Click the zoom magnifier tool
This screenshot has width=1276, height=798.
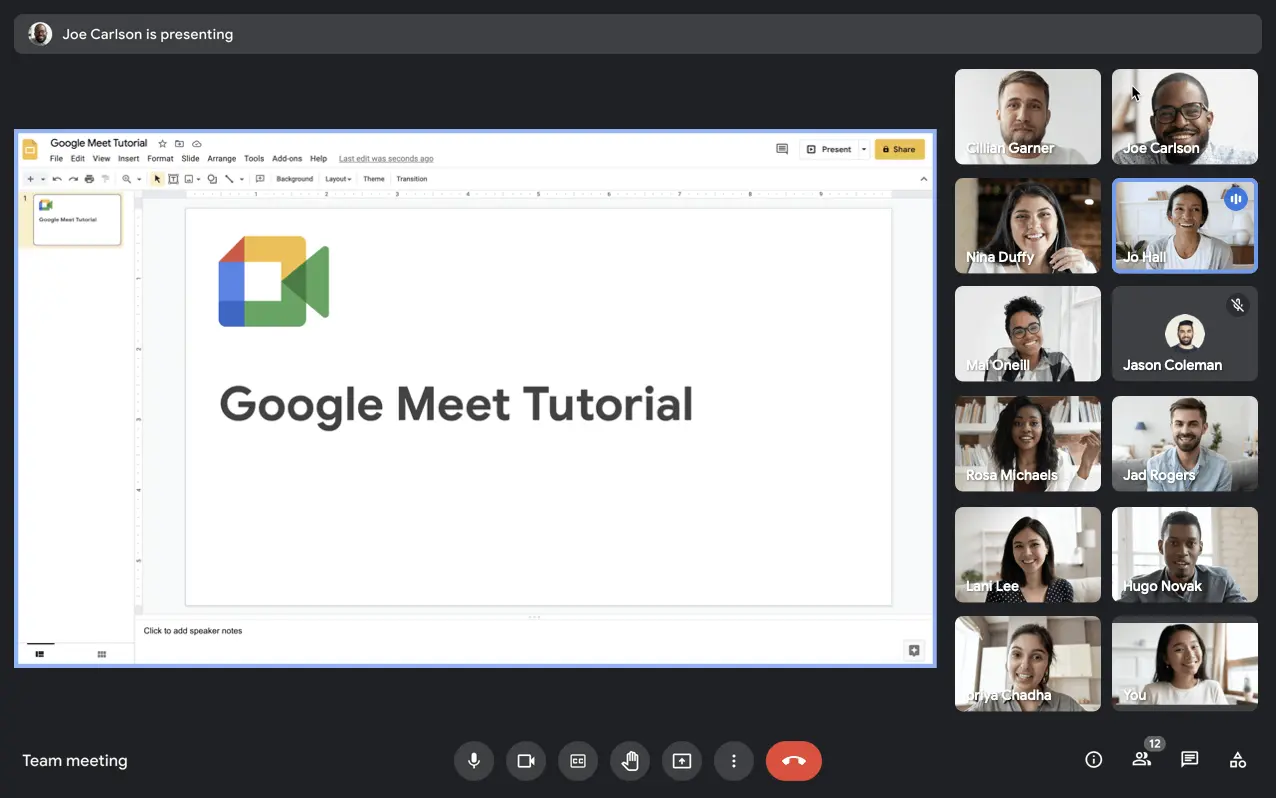coord(126,179)
